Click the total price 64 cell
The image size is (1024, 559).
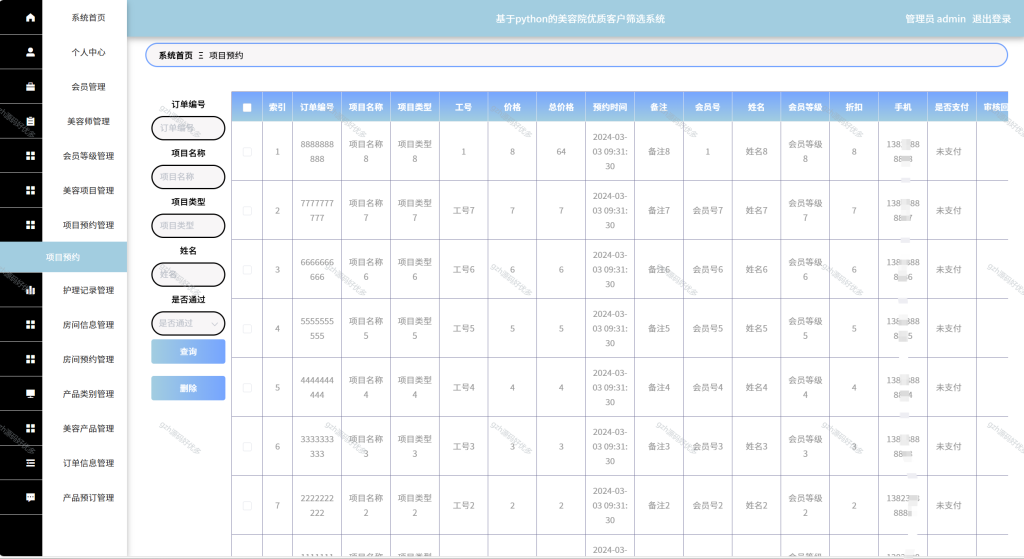click(x=561, y=152)
